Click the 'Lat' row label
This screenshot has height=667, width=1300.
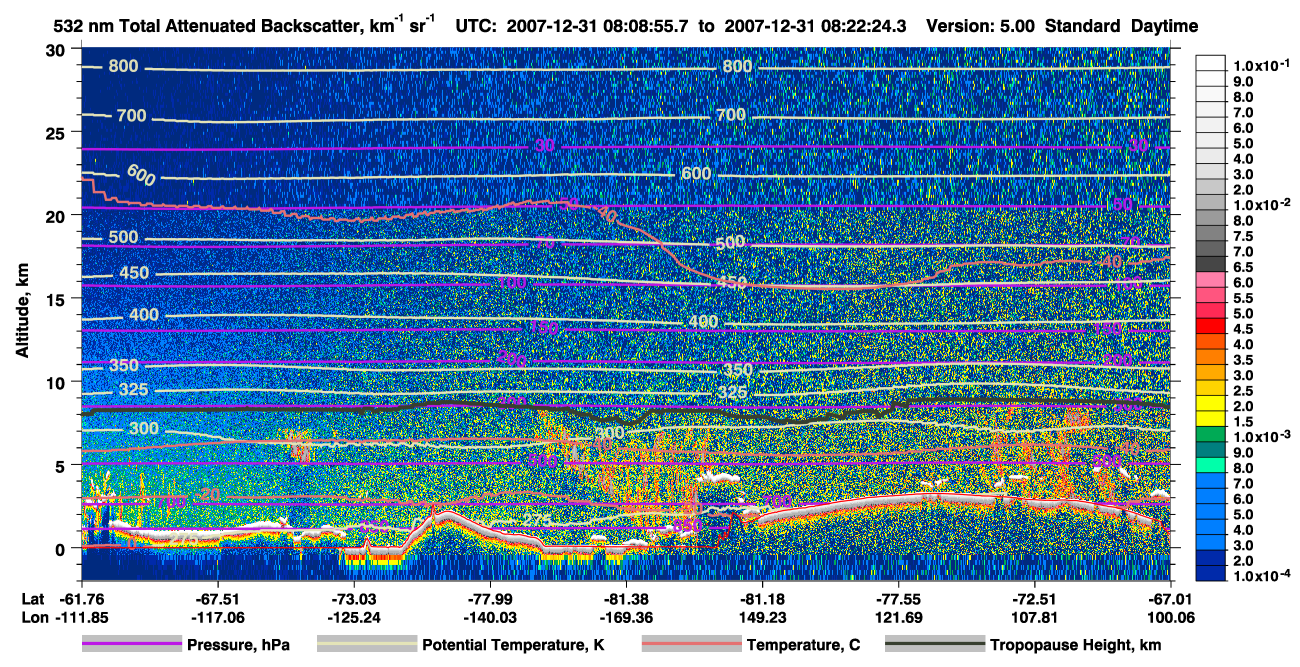coord(32,599)
